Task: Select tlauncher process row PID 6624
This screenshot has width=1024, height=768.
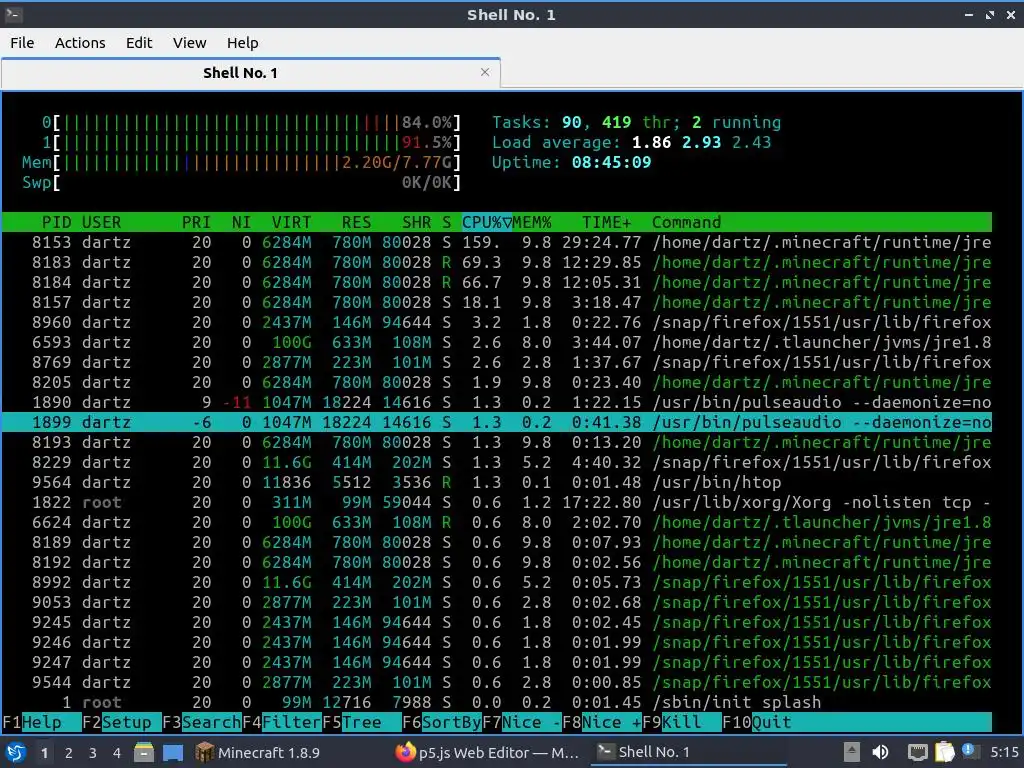Action: coord(497,522)
